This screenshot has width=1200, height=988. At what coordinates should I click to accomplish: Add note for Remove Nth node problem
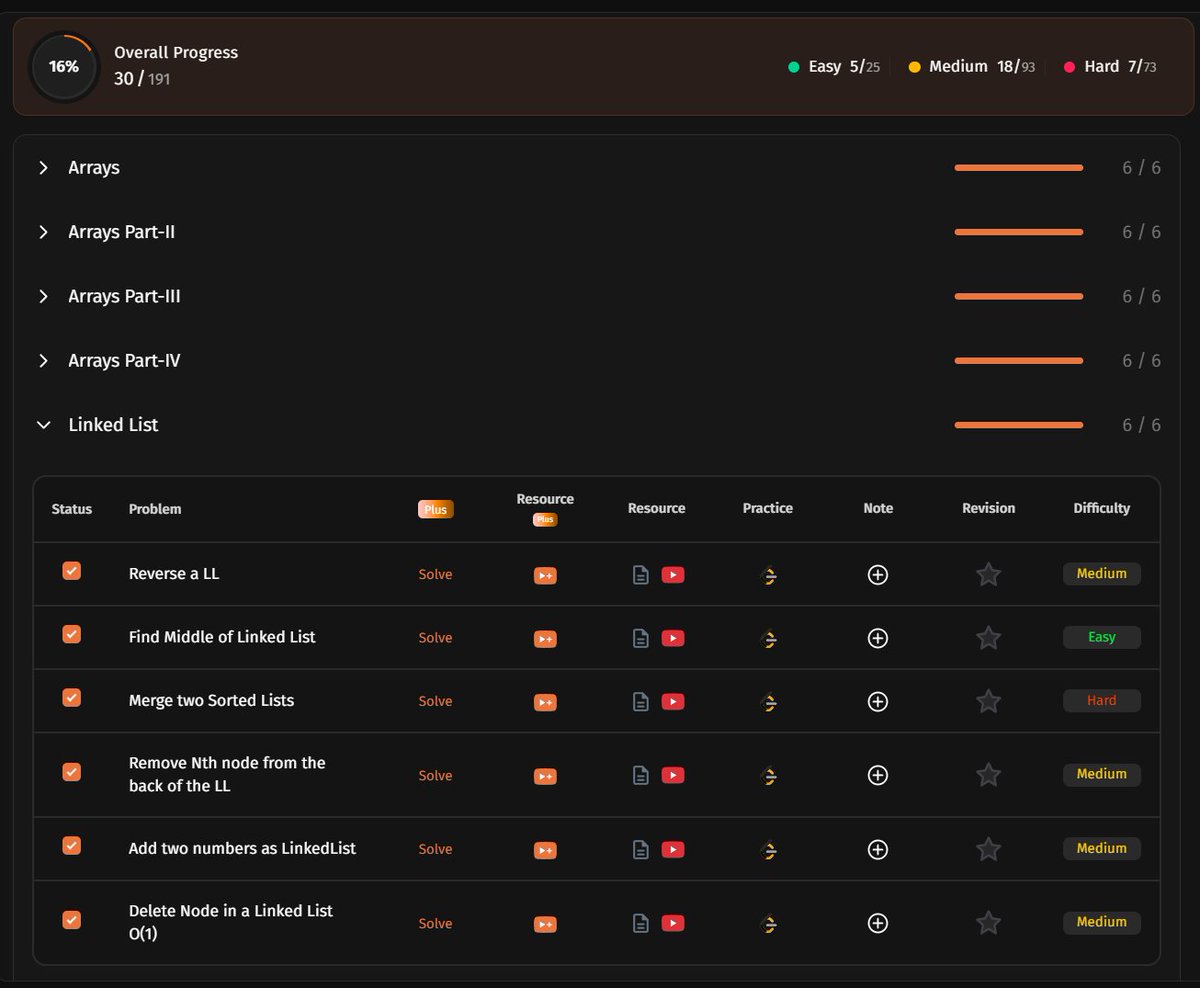tap(878, 775)
